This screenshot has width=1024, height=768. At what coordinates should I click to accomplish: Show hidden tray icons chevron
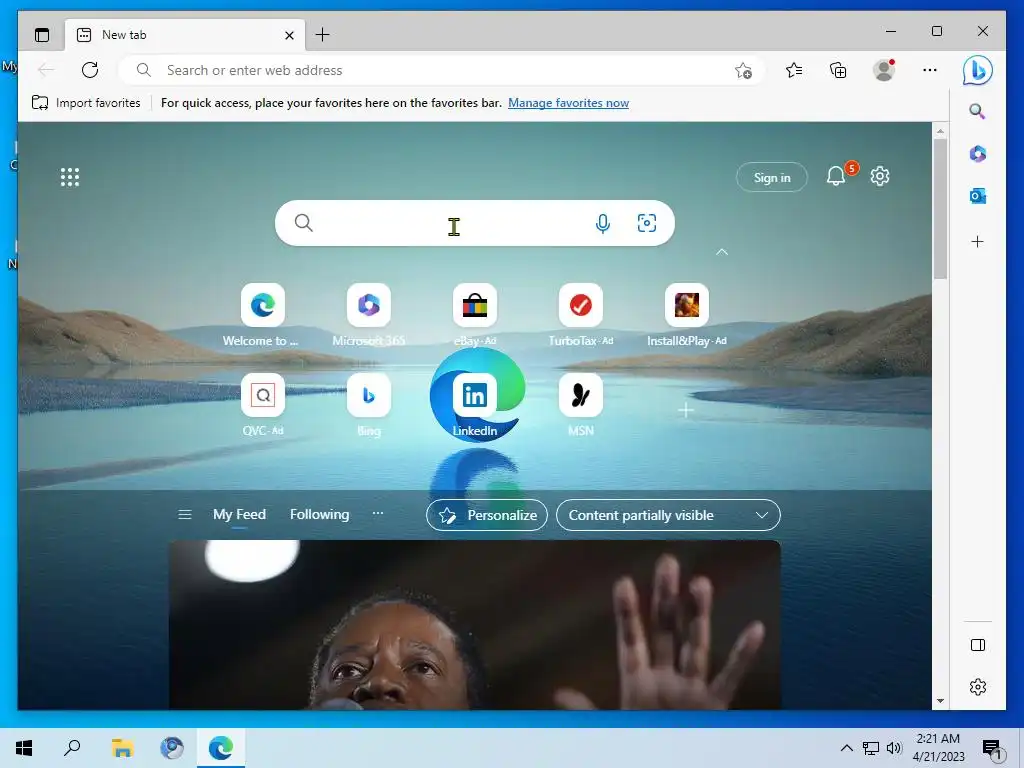point(846,748)
